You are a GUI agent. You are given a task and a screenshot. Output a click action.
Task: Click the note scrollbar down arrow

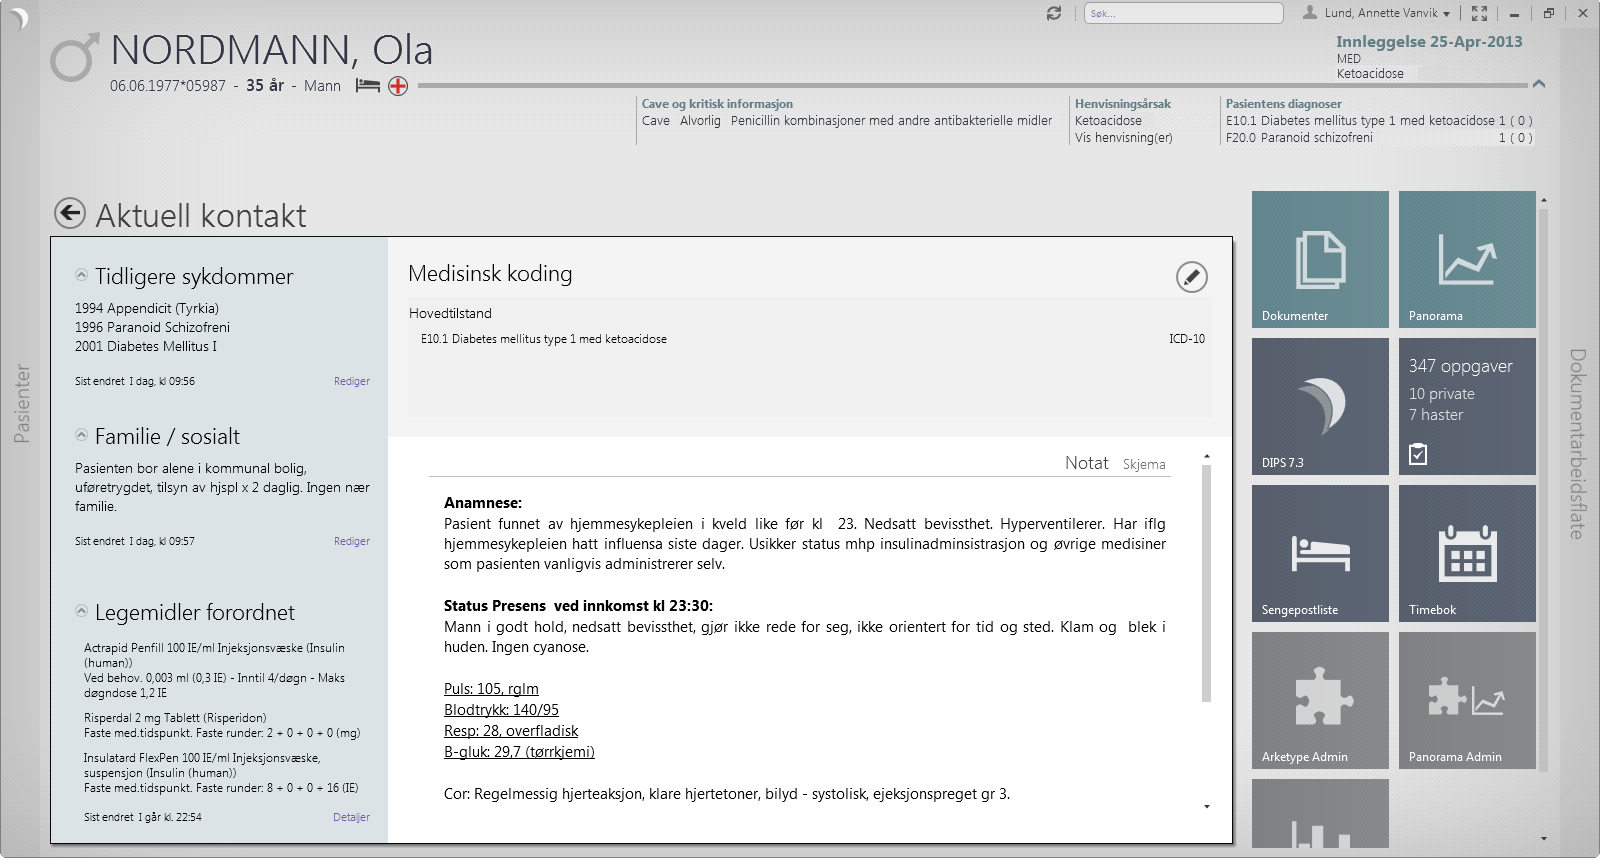click(1207, 806)
